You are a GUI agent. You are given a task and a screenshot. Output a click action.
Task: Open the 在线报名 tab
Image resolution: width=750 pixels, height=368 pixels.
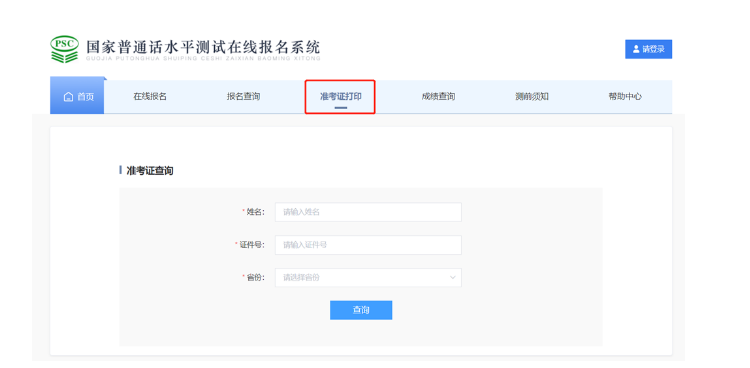(150, 97)
